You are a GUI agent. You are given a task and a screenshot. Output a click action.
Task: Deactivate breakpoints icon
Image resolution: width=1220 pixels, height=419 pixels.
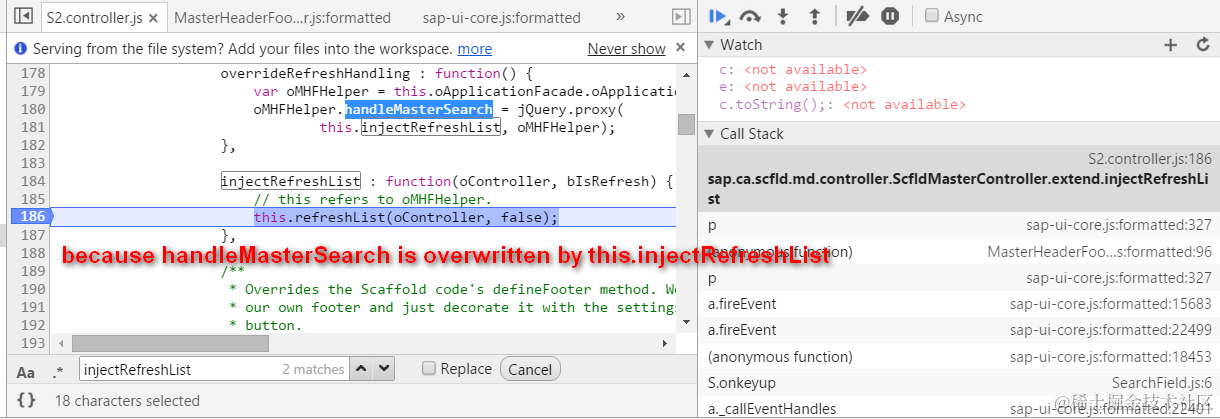[x=857, y=16]
